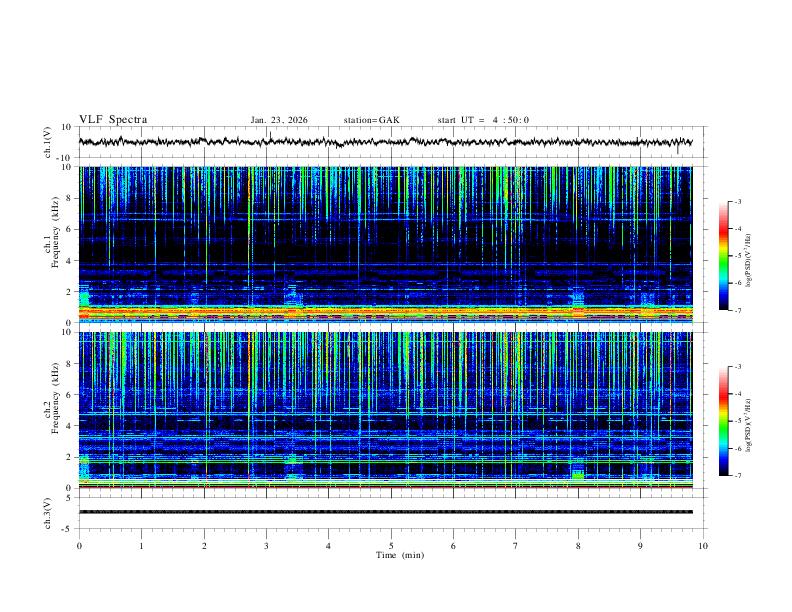Click the "ch.1(V)" axis label
The width and height of the screenshot is (792, 612).
(x=48, y=142)
